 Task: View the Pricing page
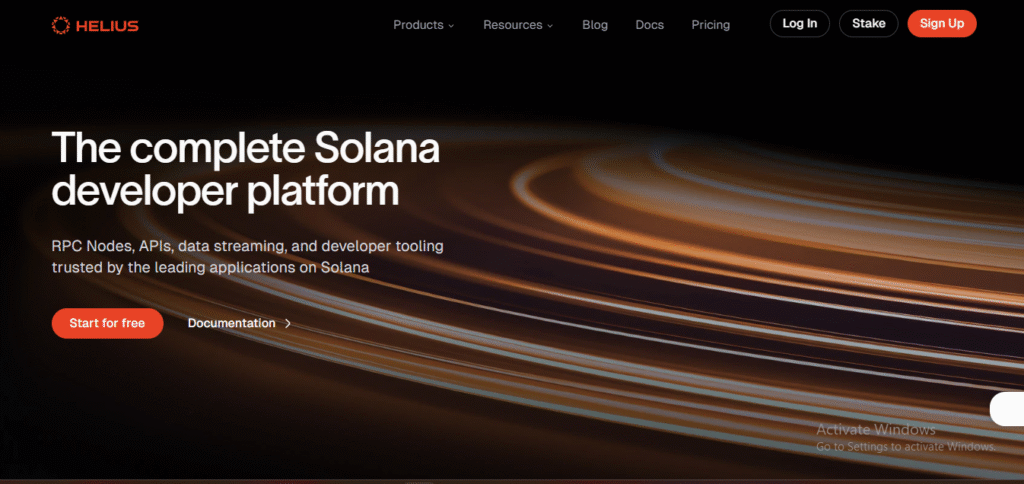(x=711, y=25)
